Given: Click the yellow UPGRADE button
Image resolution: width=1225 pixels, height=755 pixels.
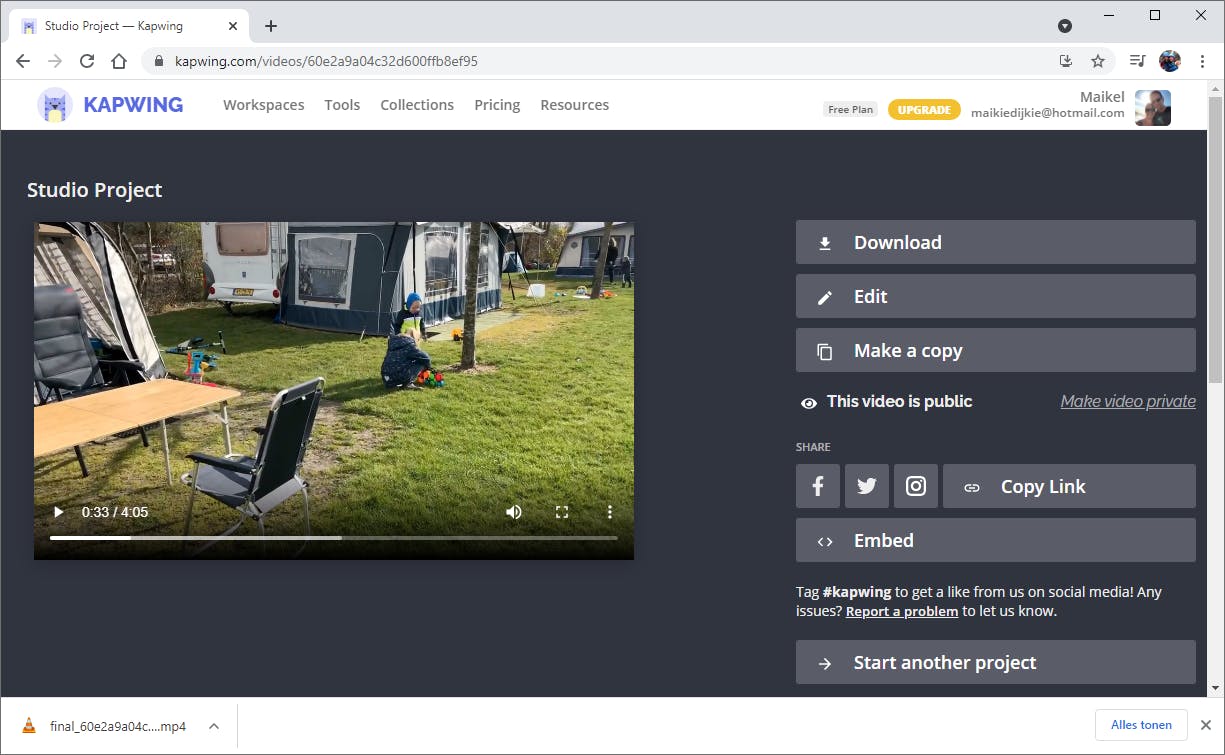Looking at the screenshot, I should pos(924,110).
